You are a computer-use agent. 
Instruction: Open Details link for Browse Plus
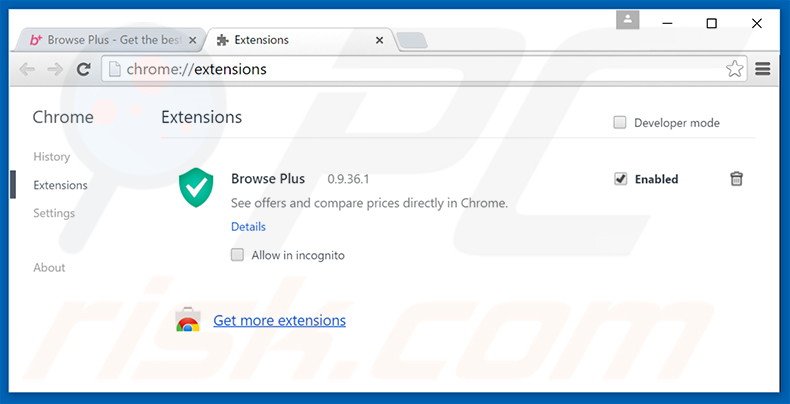click(x=248, y=227)
